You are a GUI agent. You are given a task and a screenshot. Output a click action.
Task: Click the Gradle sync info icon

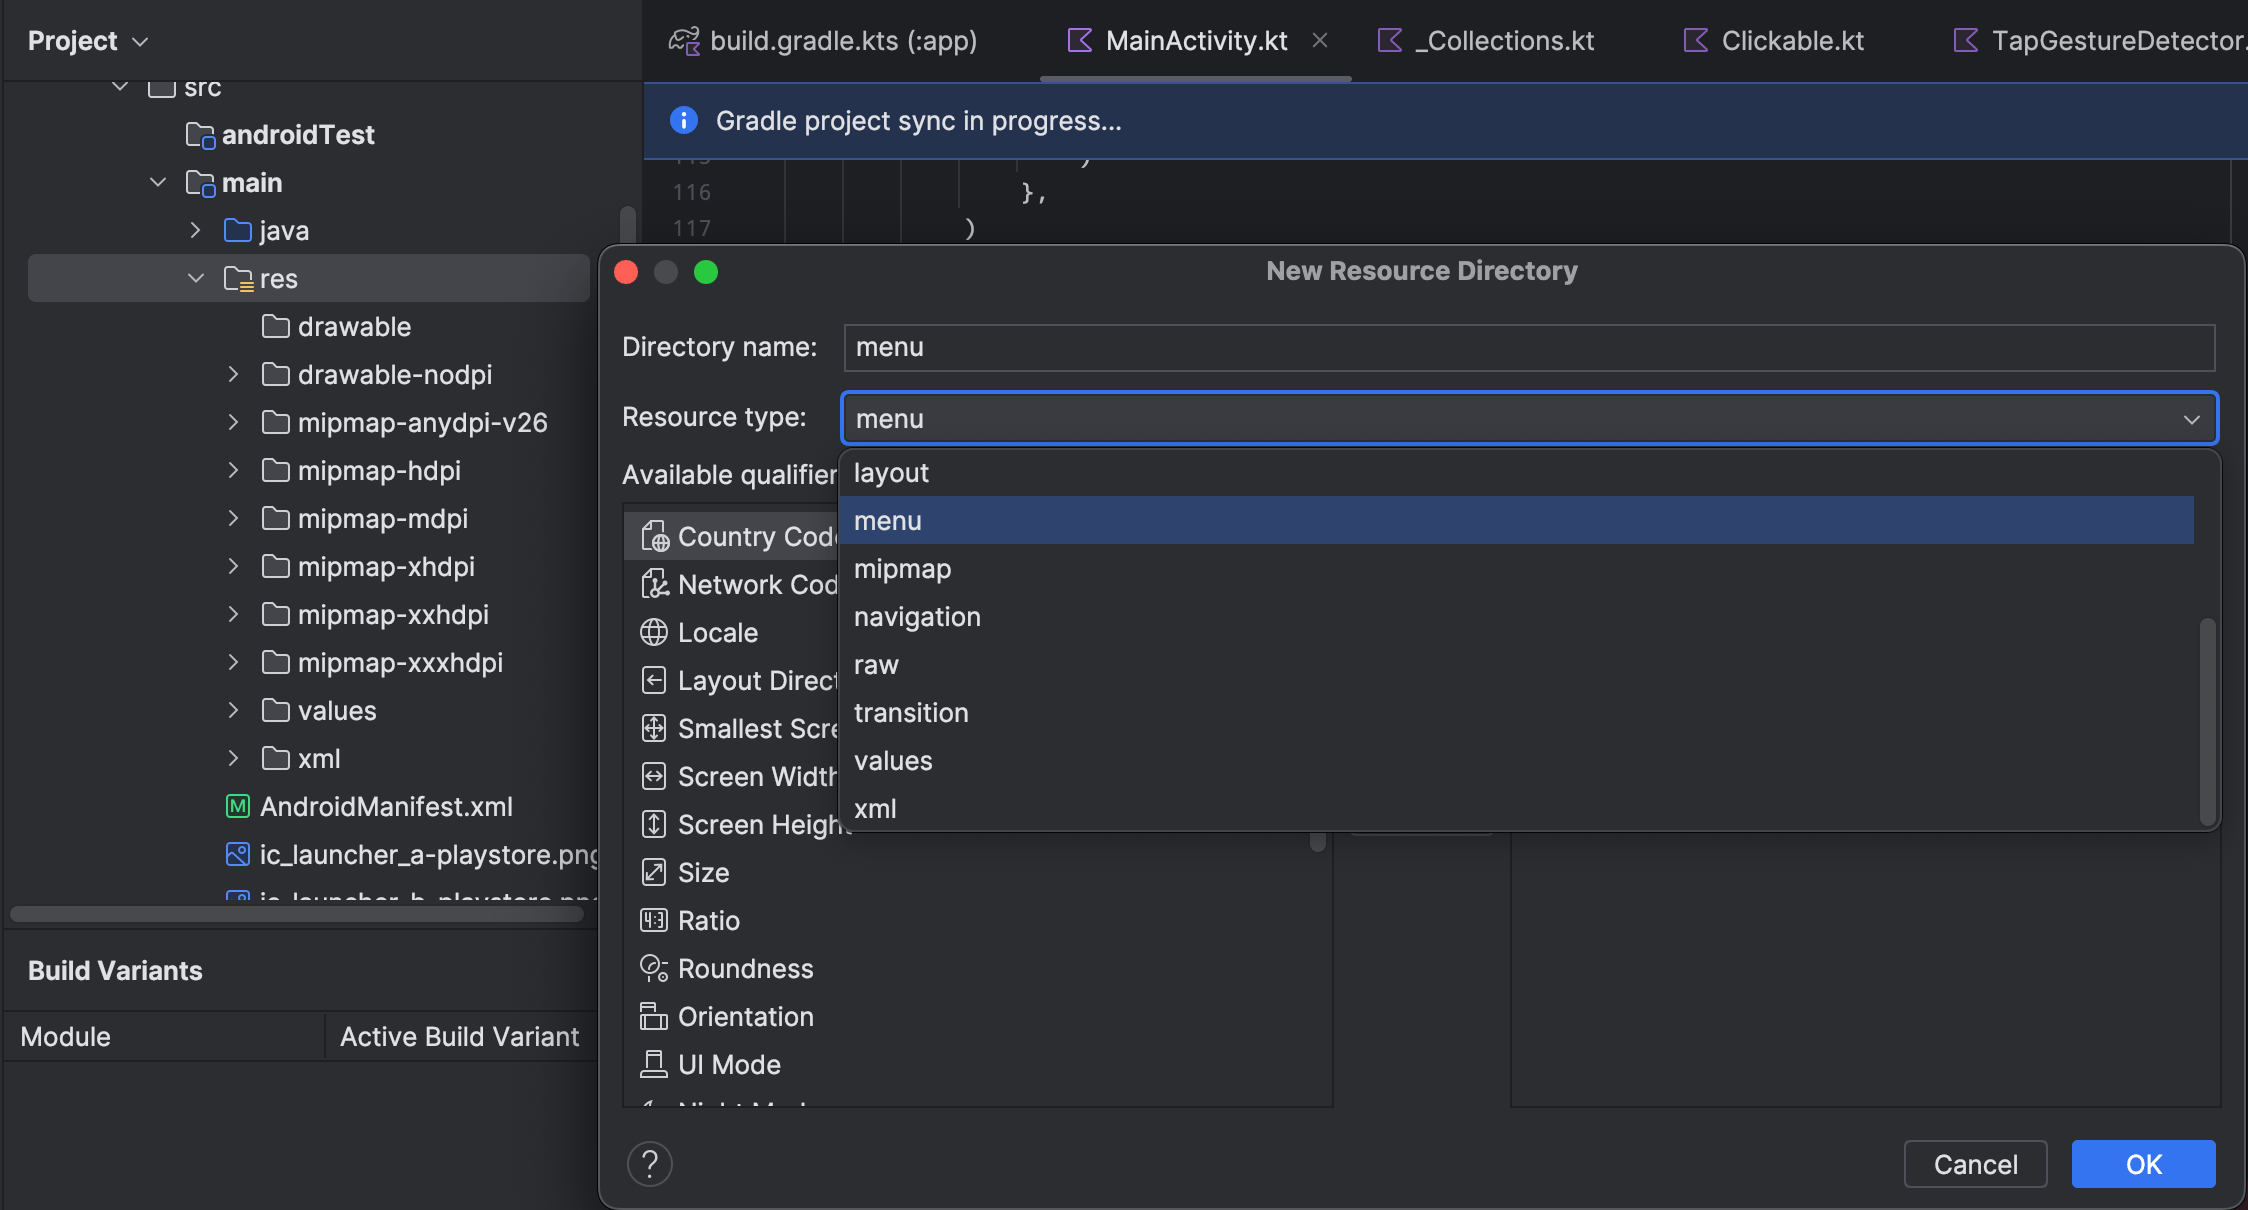coord(683,120)
